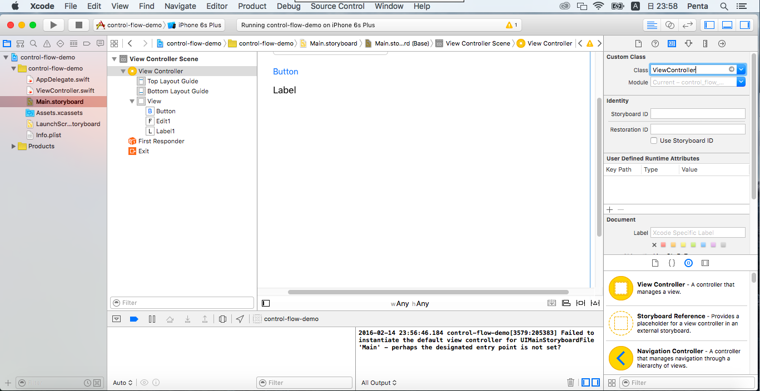Image resolution: width=760 pixels, height=391 pixels.
Task: Collapse the View Controller Scene disclosure triangle
Action: pos(114,59)
